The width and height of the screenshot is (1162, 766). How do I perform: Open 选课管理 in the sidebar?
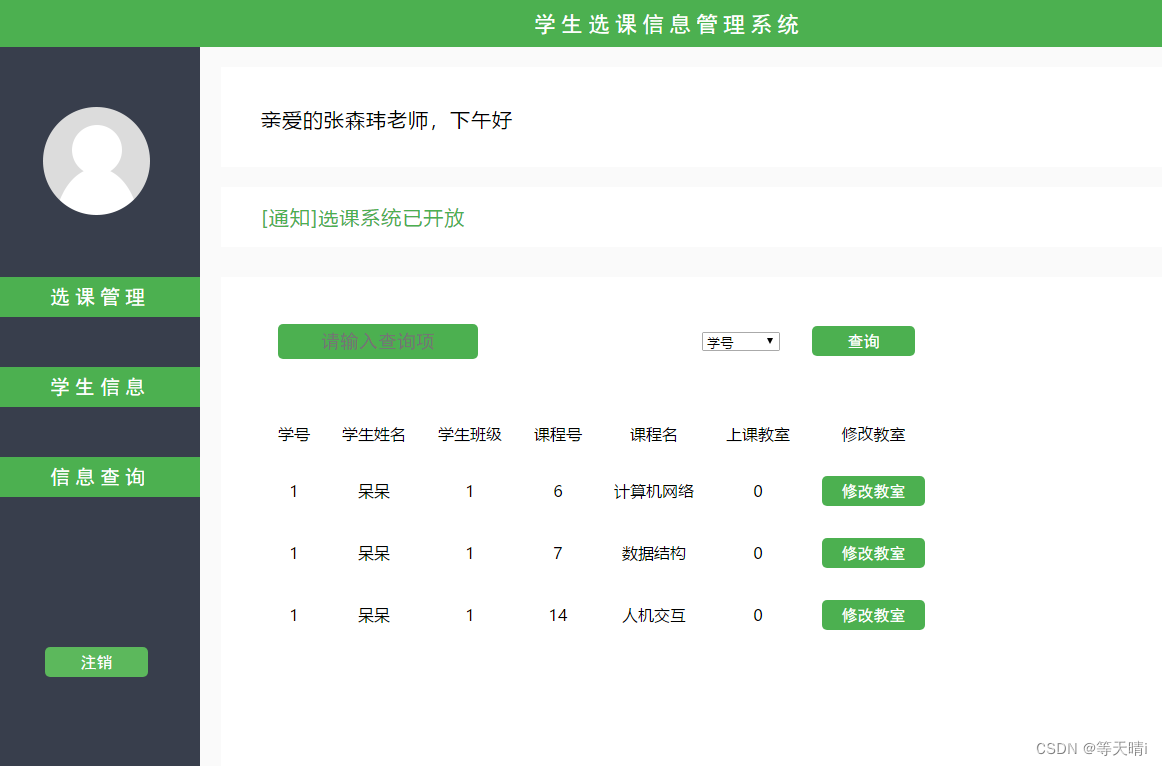tap(100, 297)
